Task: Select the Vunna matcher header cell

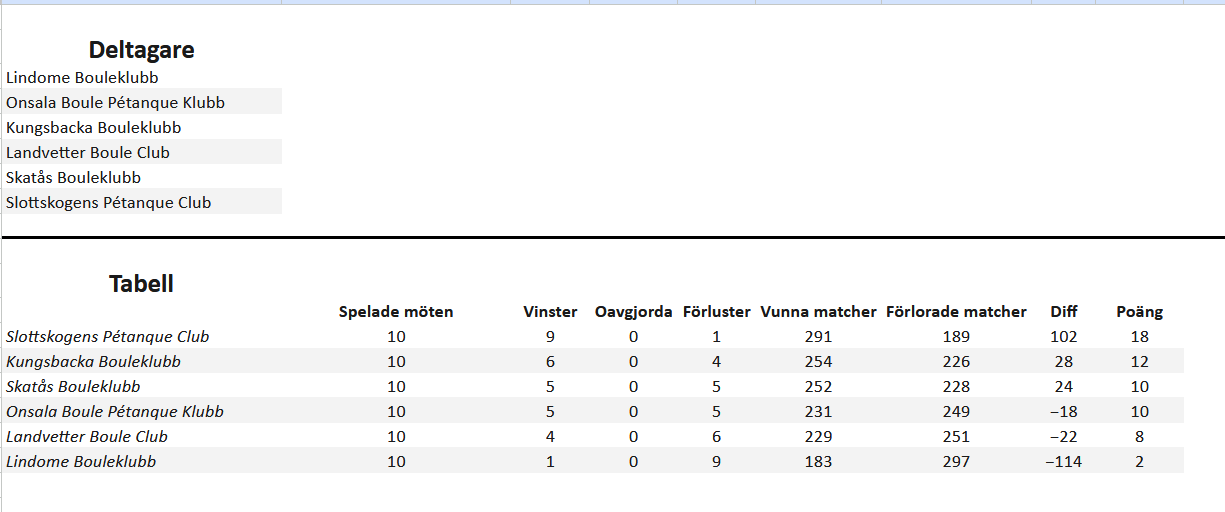Action: pos(818,311)
